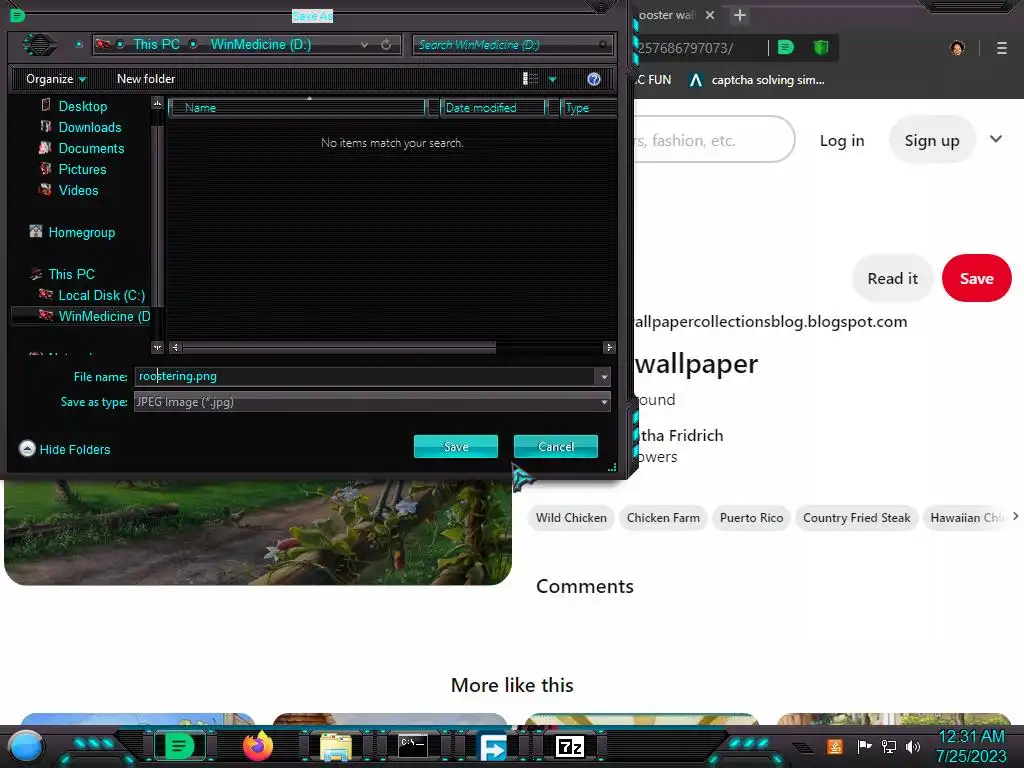
Task: Open Firefox from the taskbar
Action: (258, 746)
